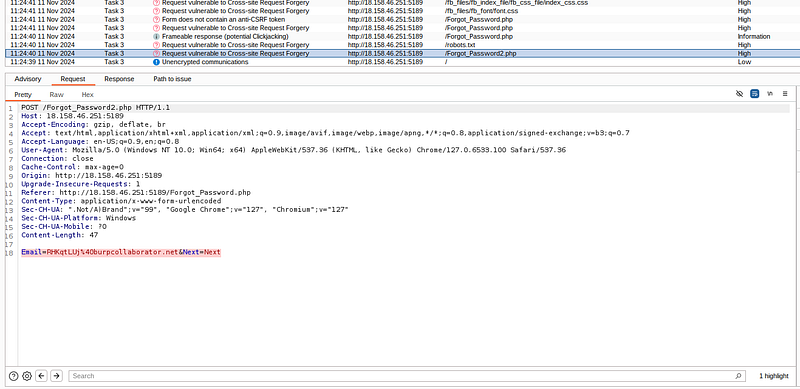The image size is (800, 389).
Task: Open the Path to issue tab
Action: [x=172, y=79]
